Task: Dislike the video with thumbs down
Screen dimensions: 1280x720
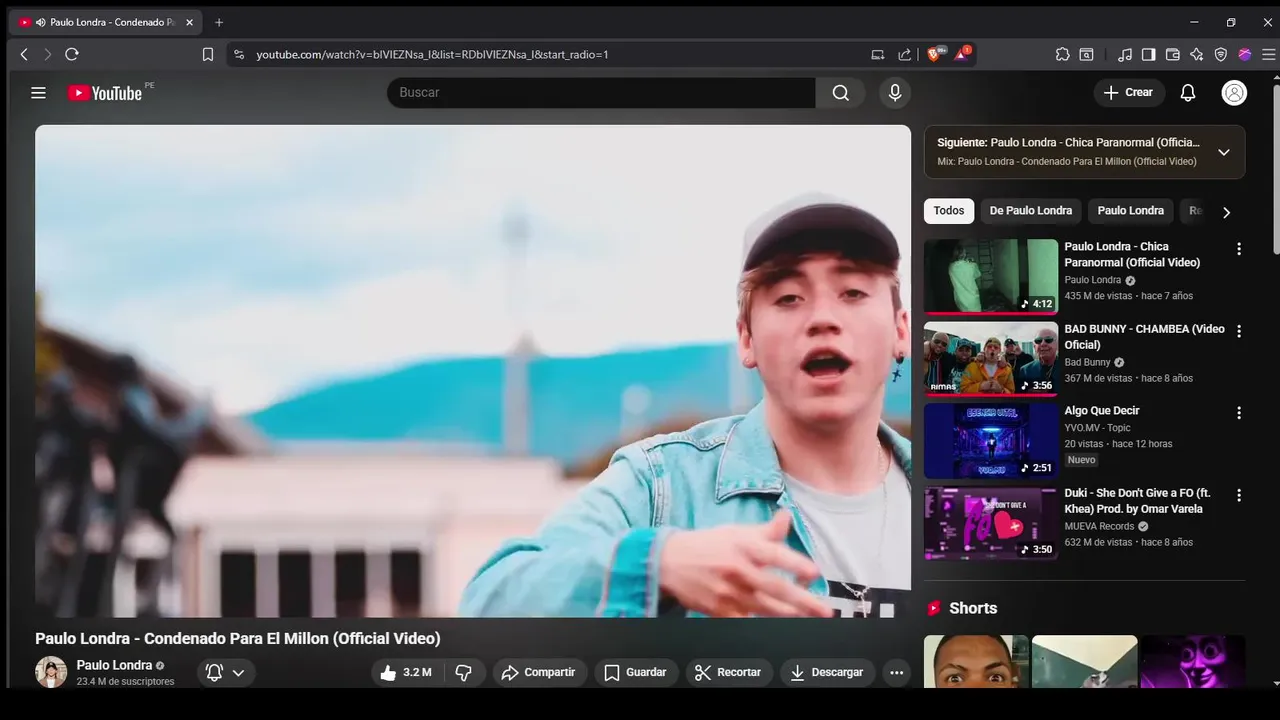Action: point(464,673)
